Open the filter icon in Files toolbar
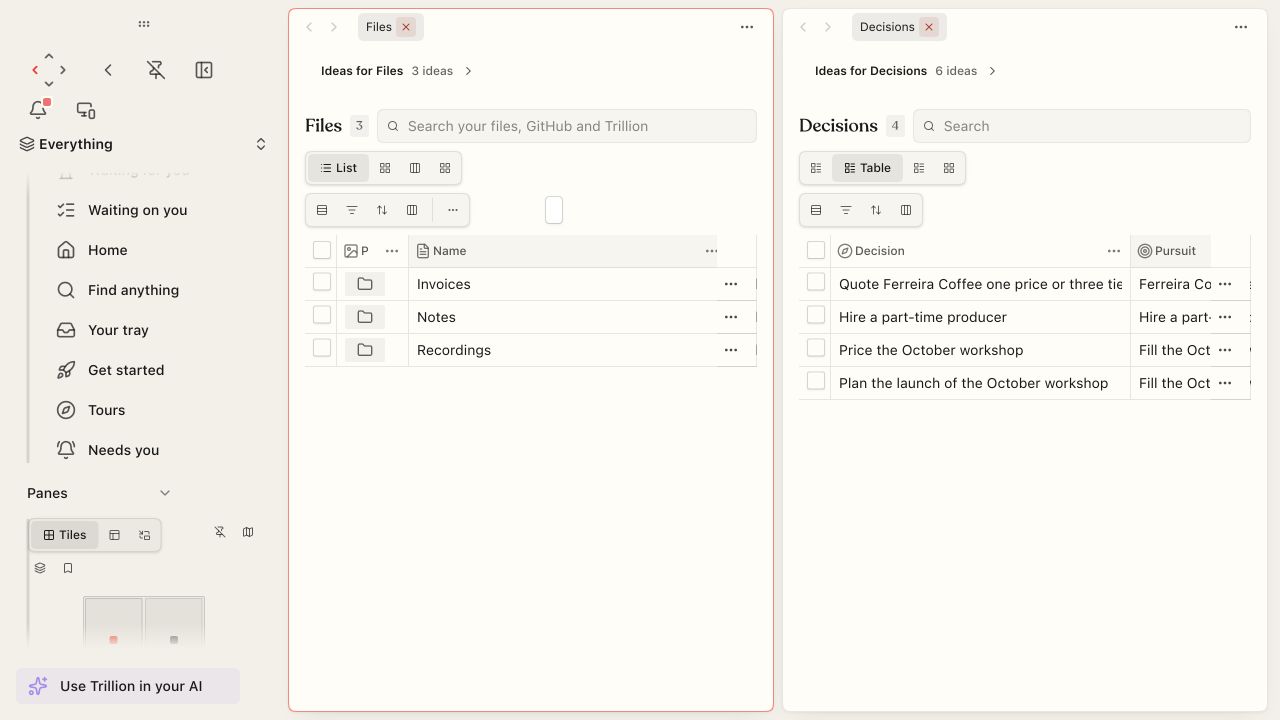Screen dimensions: 1280x720 pyautogui.click(x=352, y=210)
